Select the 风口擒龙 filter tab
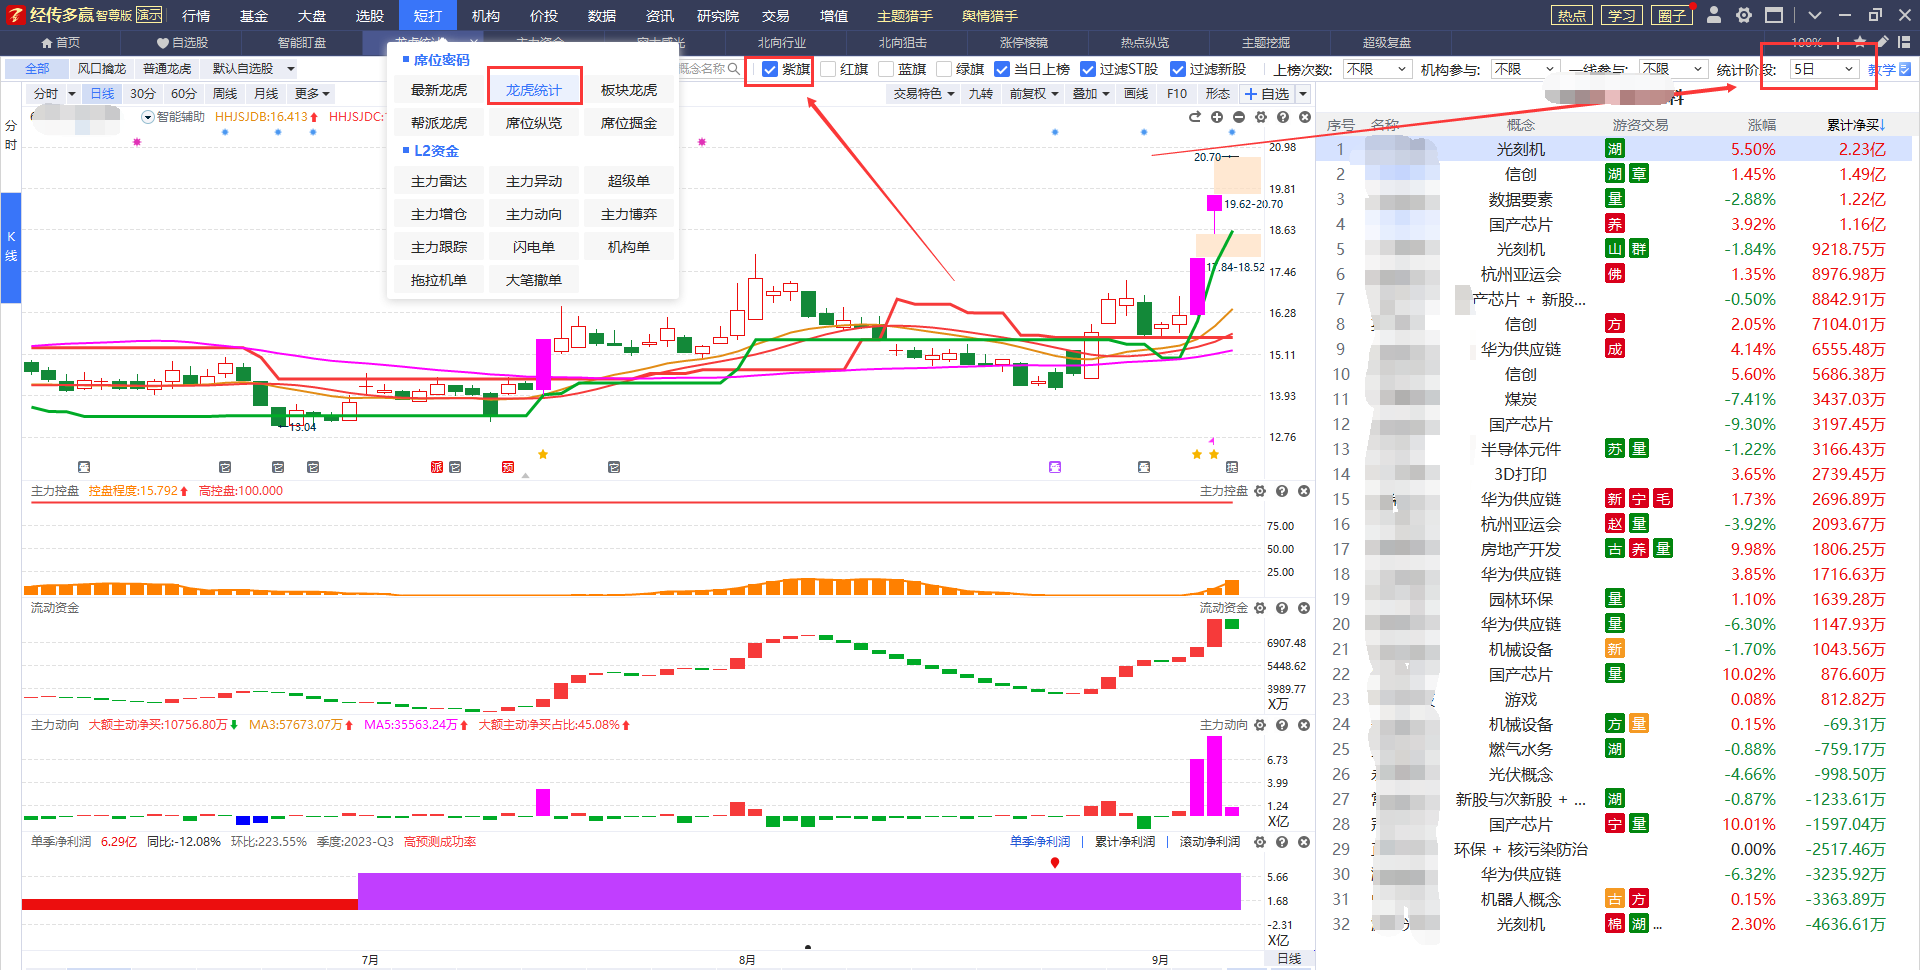The height and width of the screenshot is (970, 1920). 102,69
